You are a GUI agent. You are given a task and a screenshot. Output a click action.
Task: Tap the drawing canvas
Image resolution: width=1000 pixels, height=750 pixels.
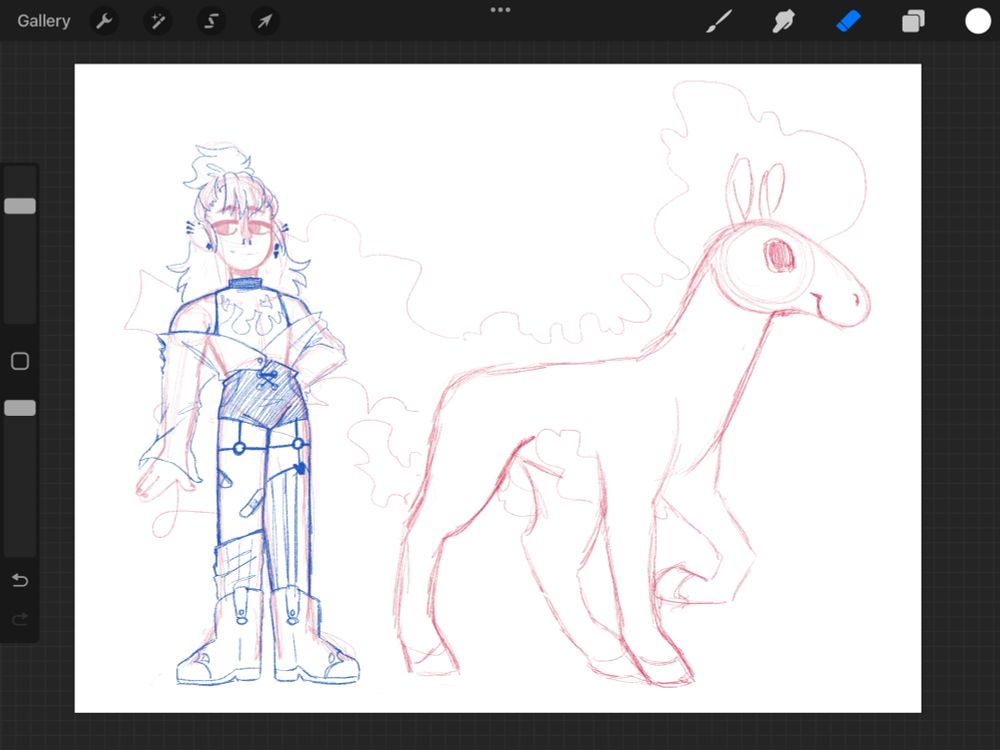pos(497,388)
